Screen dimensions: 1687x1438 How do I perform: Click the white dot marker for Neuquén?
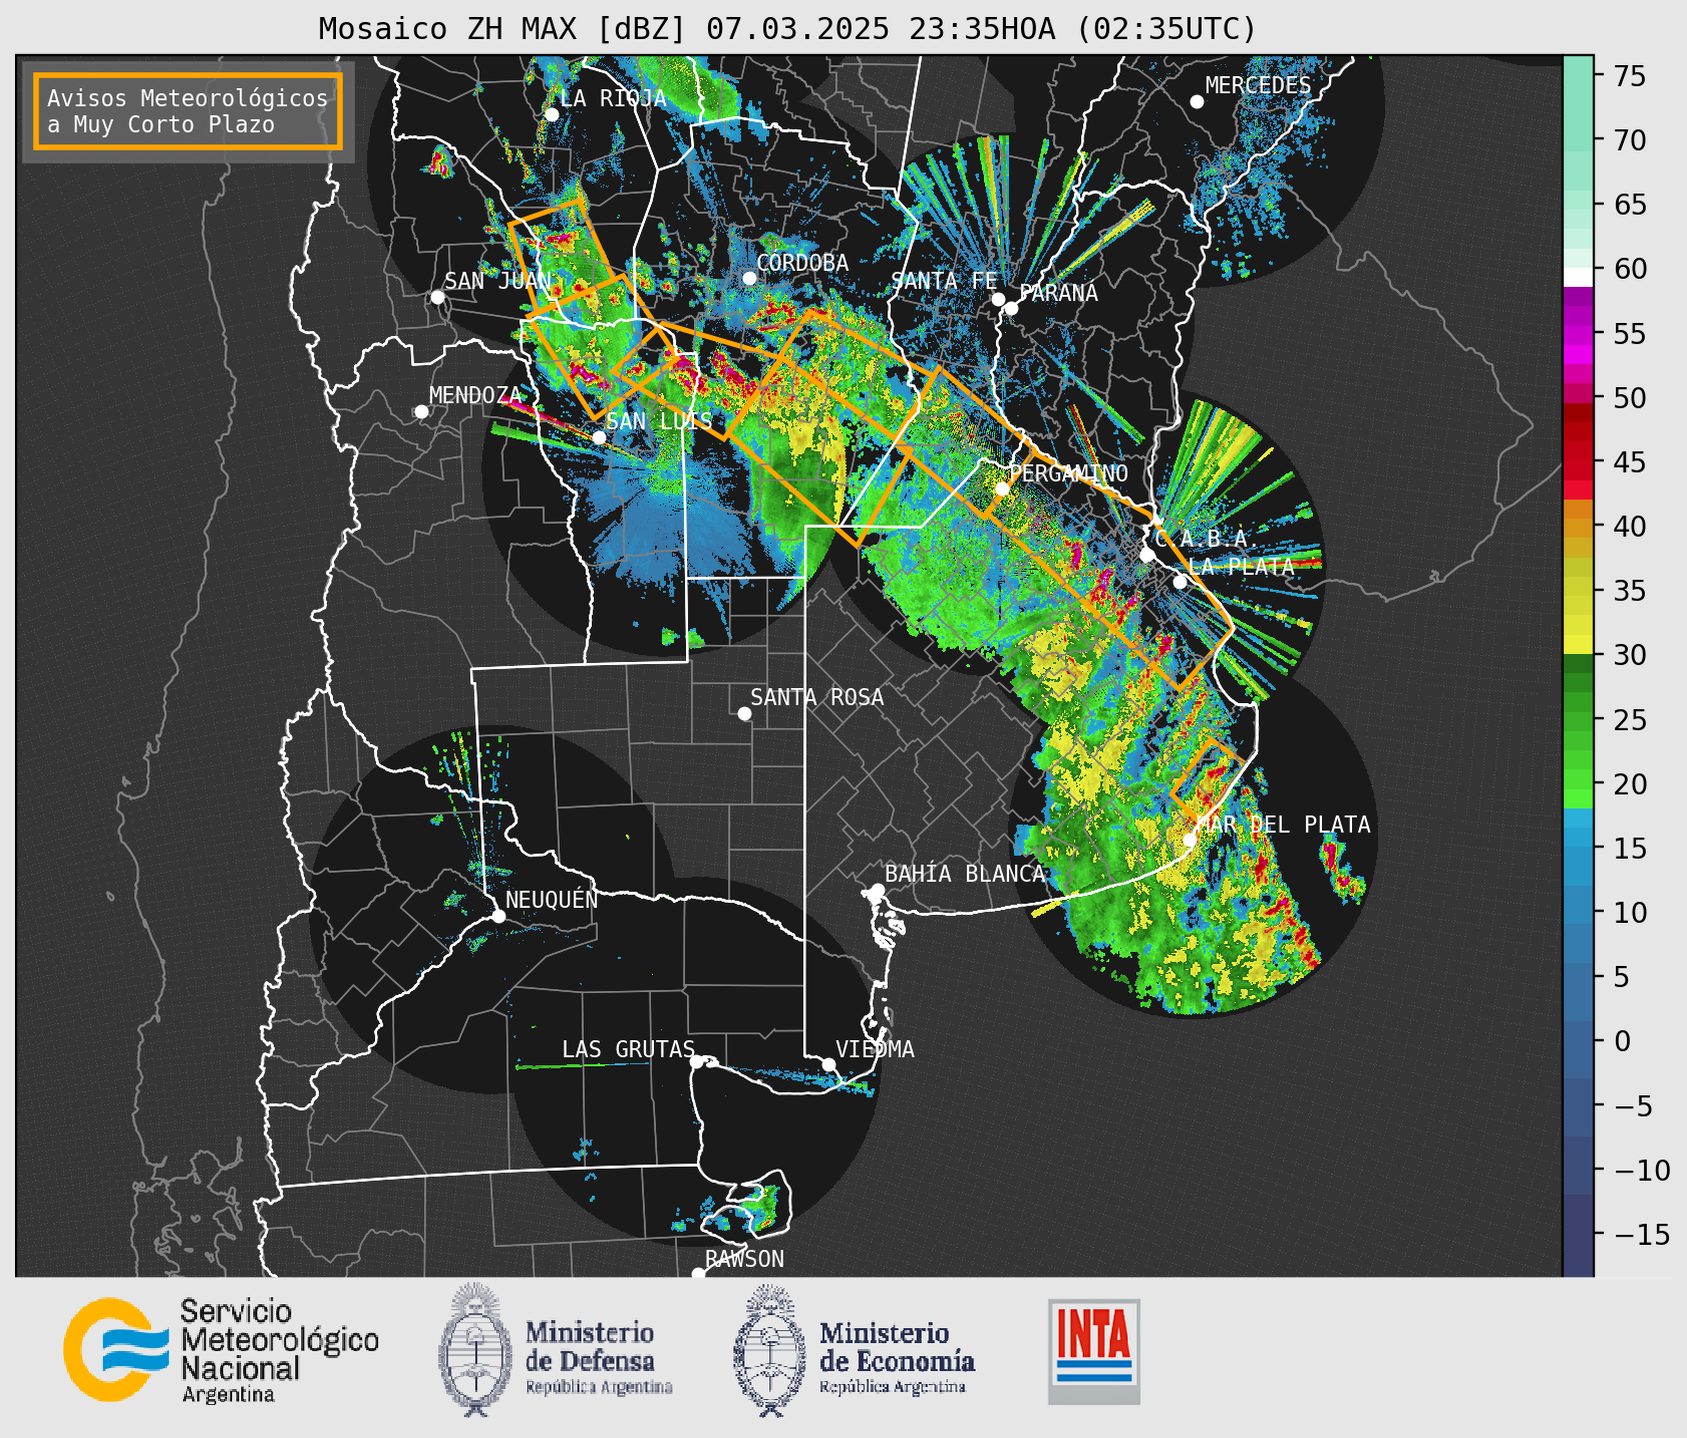coord(498,915)
